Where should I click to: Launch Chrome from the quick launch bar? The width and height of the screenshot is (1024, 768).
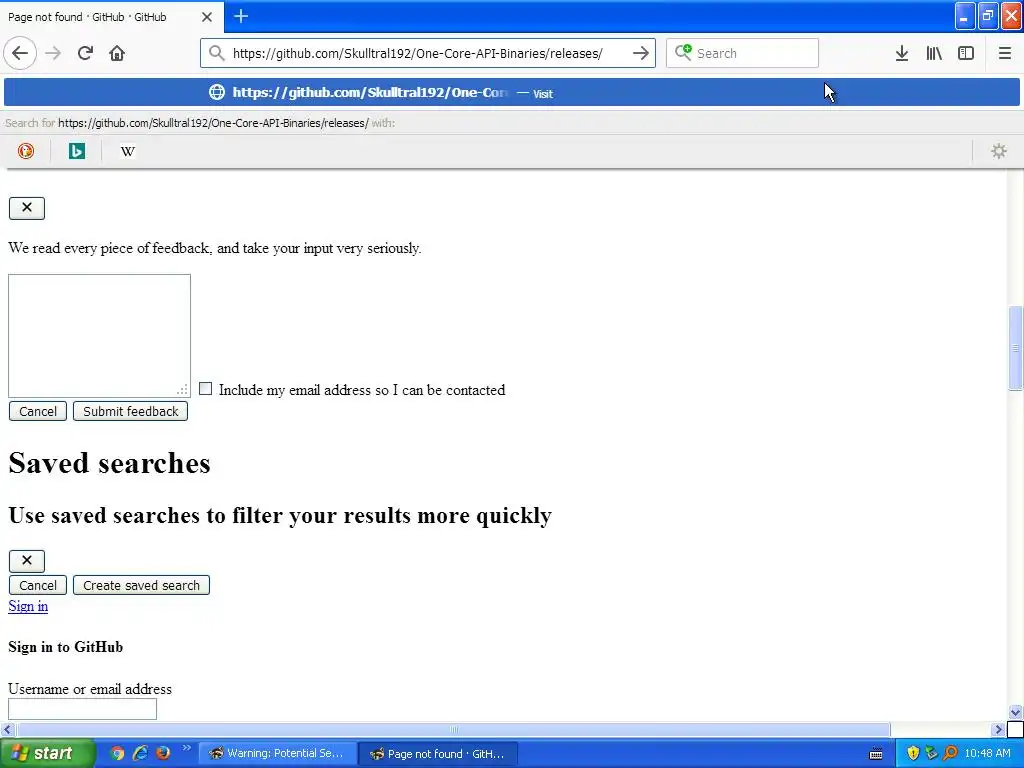pos(117,753)
